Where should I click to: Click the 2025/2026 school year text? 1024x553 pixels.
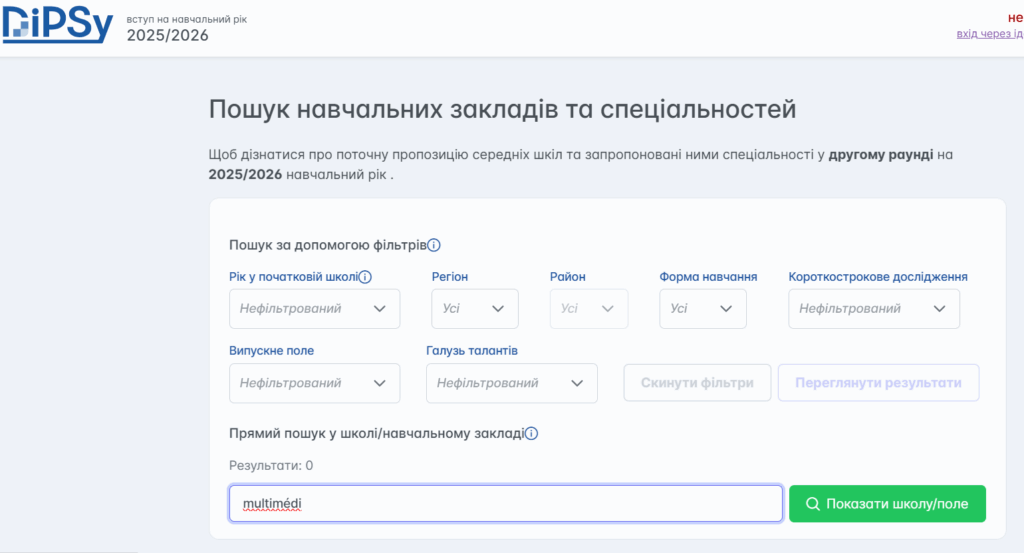(167, 35)
